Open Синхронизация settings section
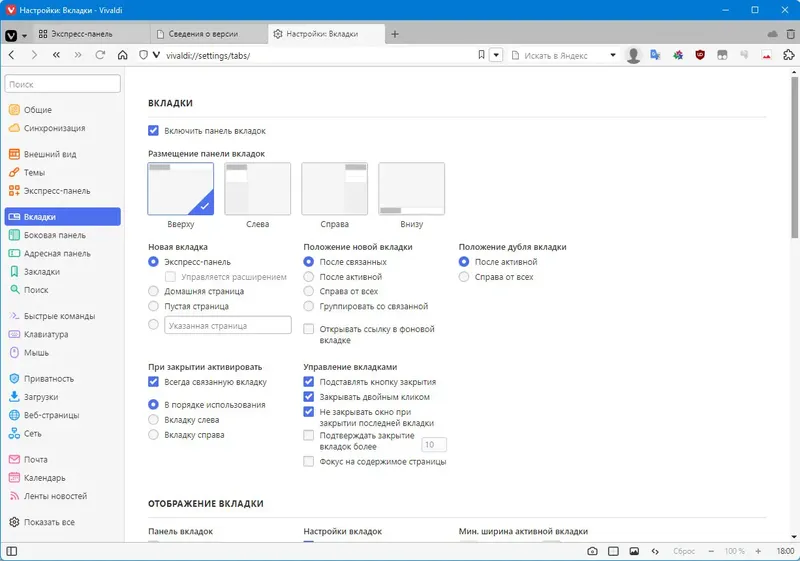 click(62, 128)
